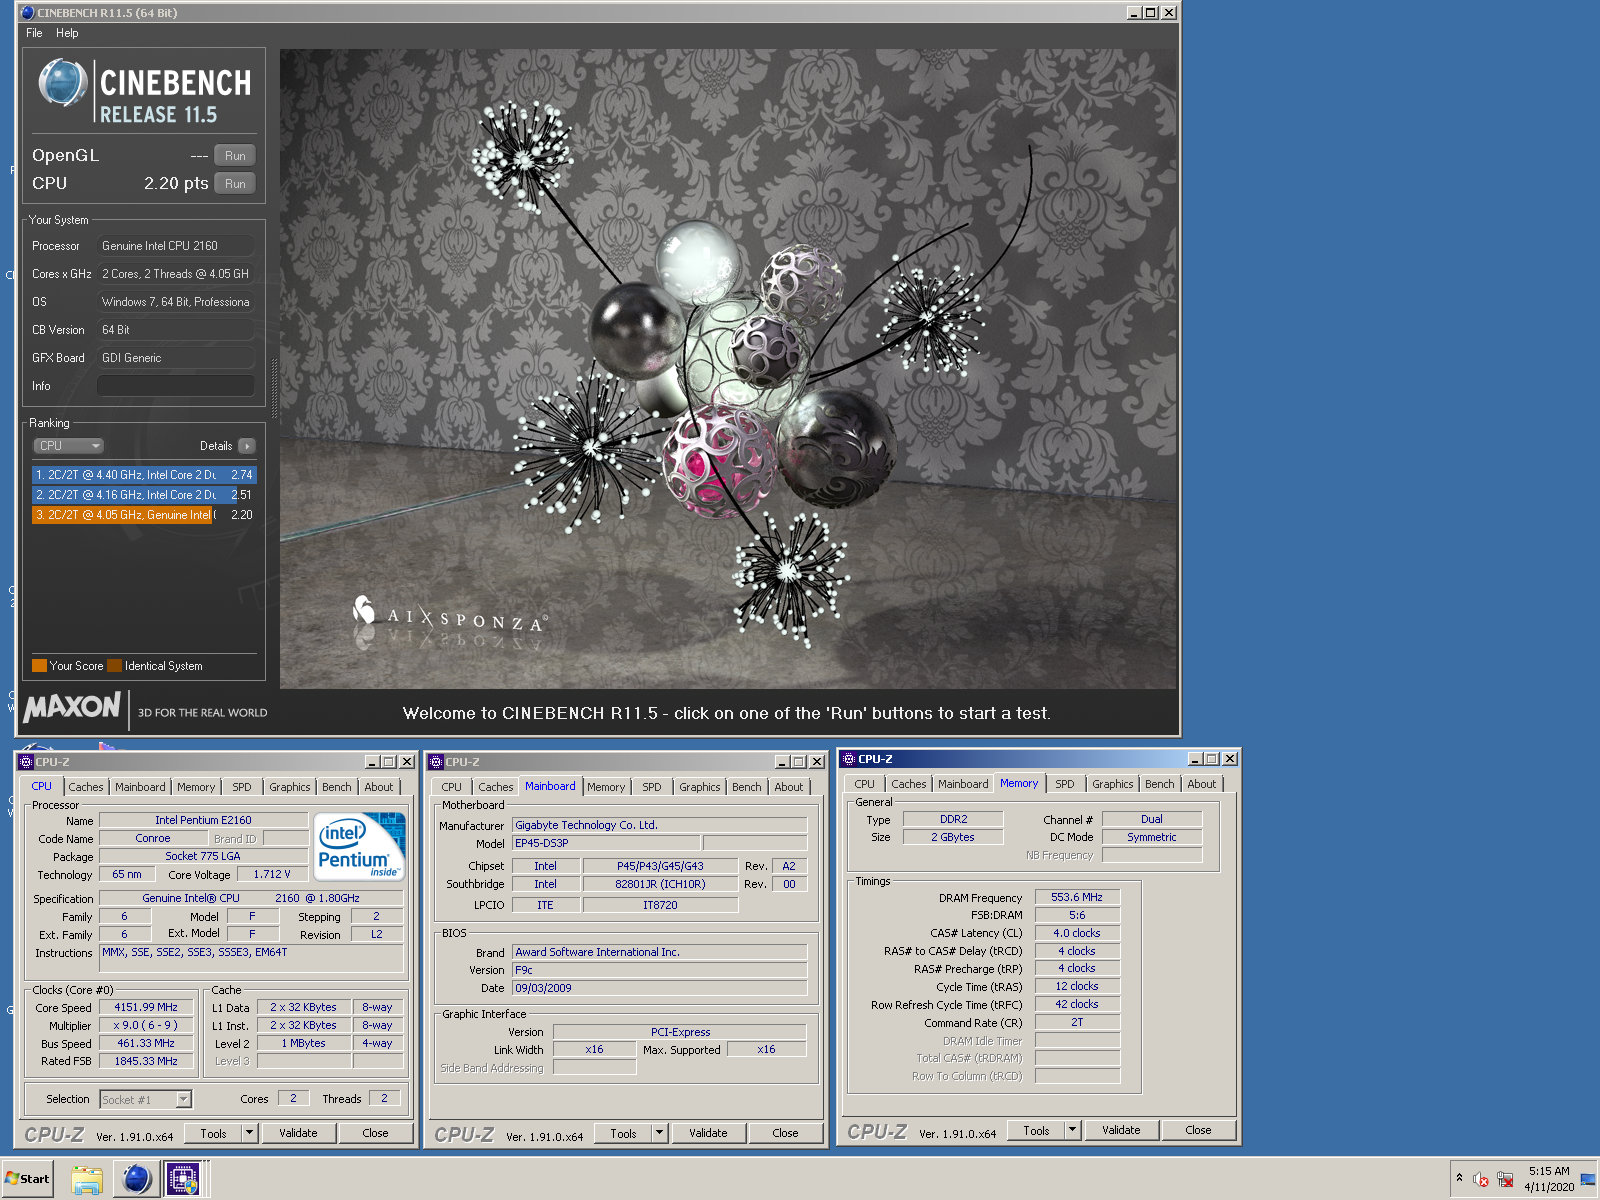Click the Mainboard CPU-Z window title icon
The image size is (1600, 1200).
click(436, 762)
